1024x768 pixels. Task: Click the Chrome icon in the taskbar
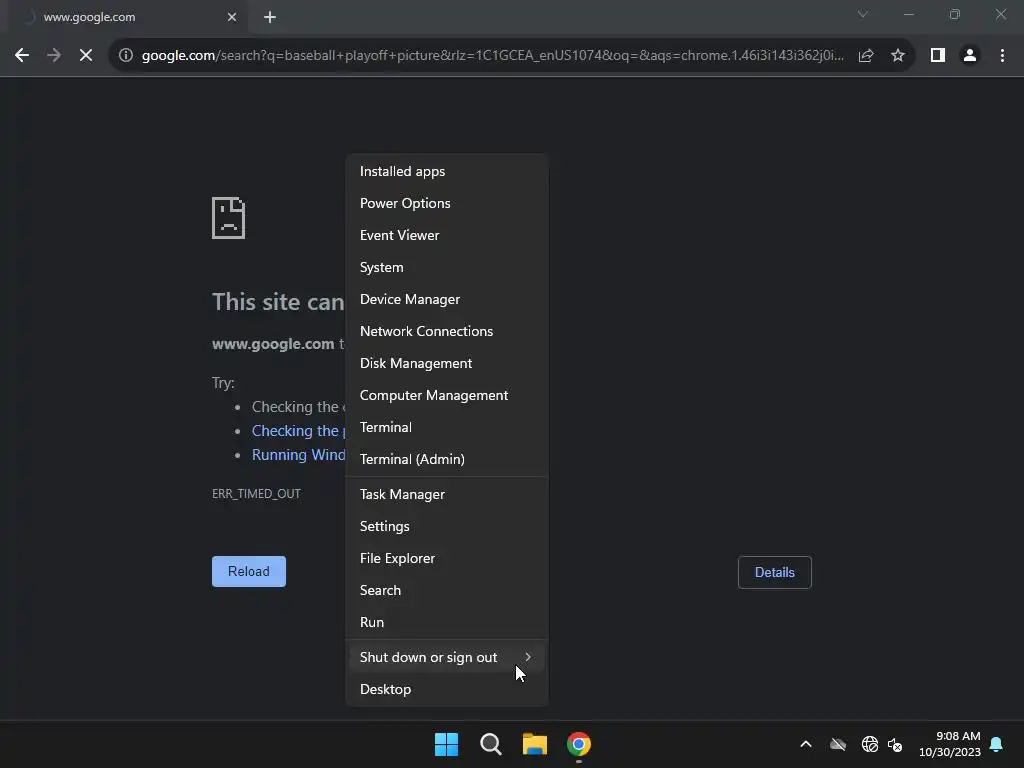[579, 744]
